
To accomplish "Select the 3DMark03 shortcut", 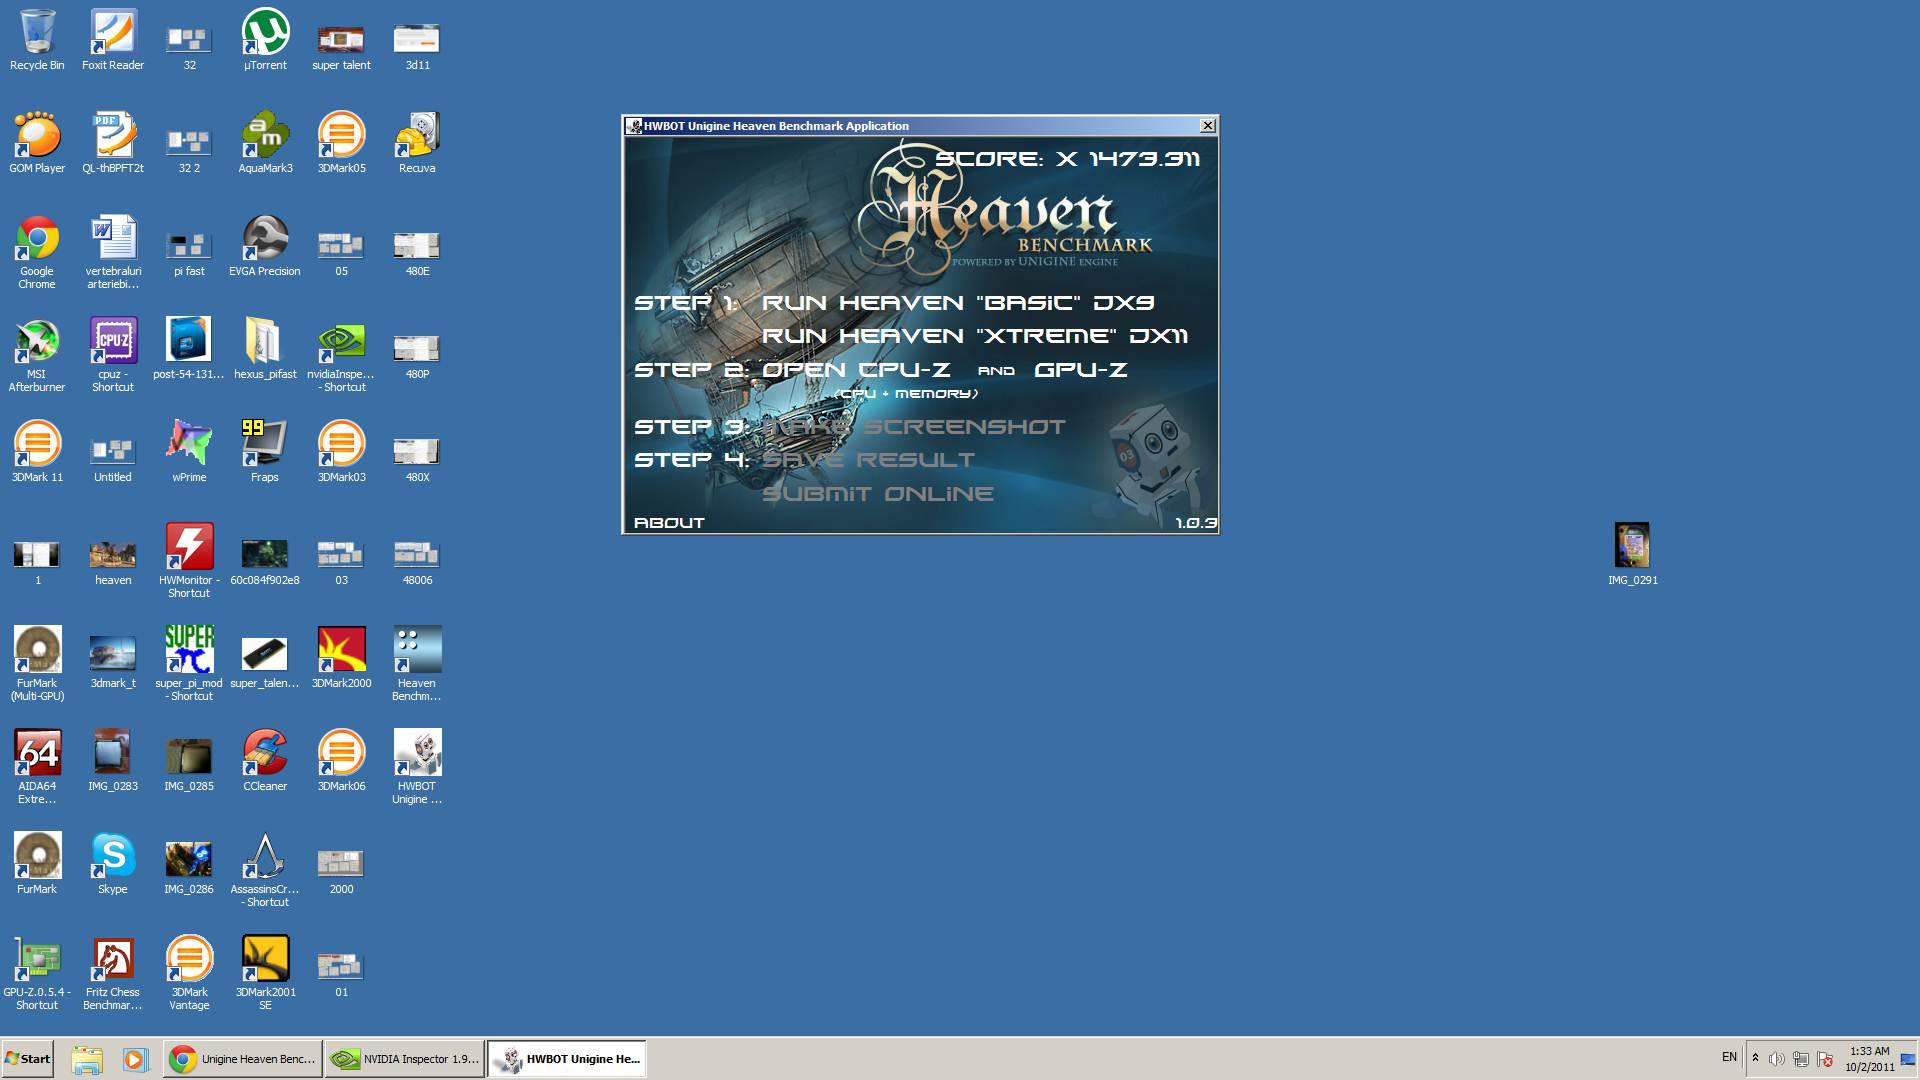I will [x=341, y=452].
